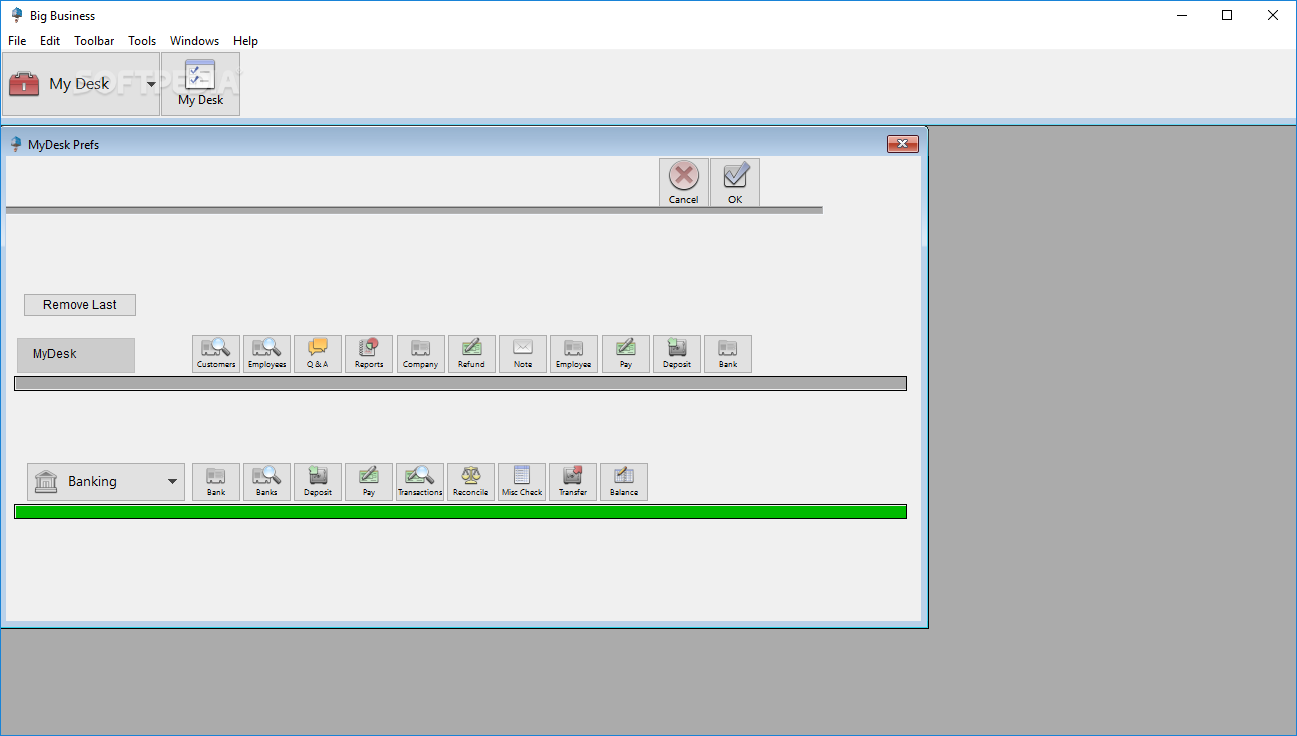Screen dimensions: 1297x736
Task: Select the Employees search icon
Action: (267, 354)
